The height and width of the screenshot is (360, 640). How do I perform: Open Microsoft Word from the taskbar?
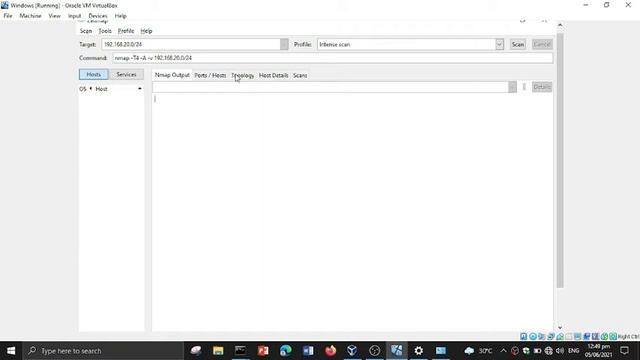[308, 351]
